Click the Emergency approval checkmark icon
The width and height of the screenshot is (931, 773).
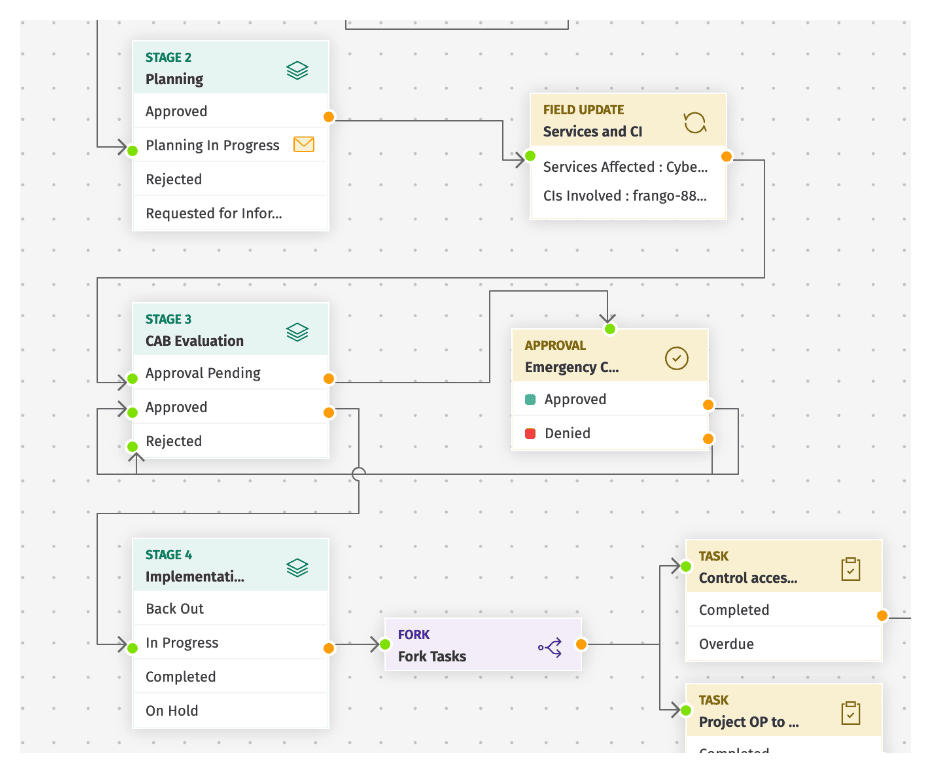pyautogui.click(x=677, y=358)
